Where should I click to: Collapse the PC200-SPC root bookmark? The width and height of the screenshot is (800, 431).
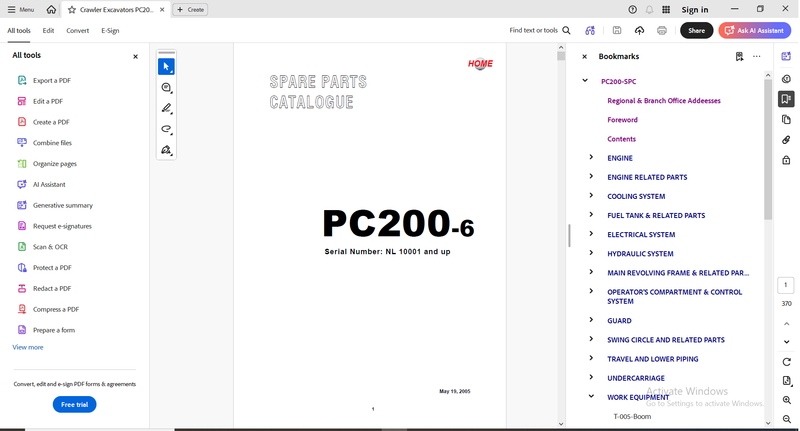[585, 81]
